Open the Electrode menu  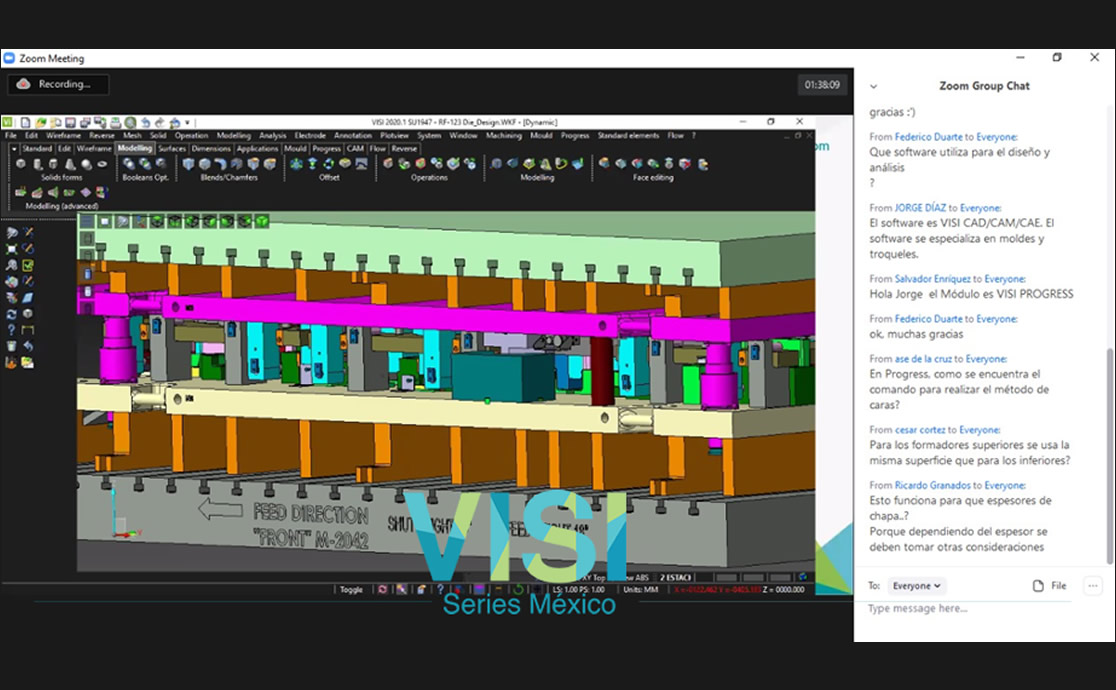pyautogui.click(x=310, y=135)
